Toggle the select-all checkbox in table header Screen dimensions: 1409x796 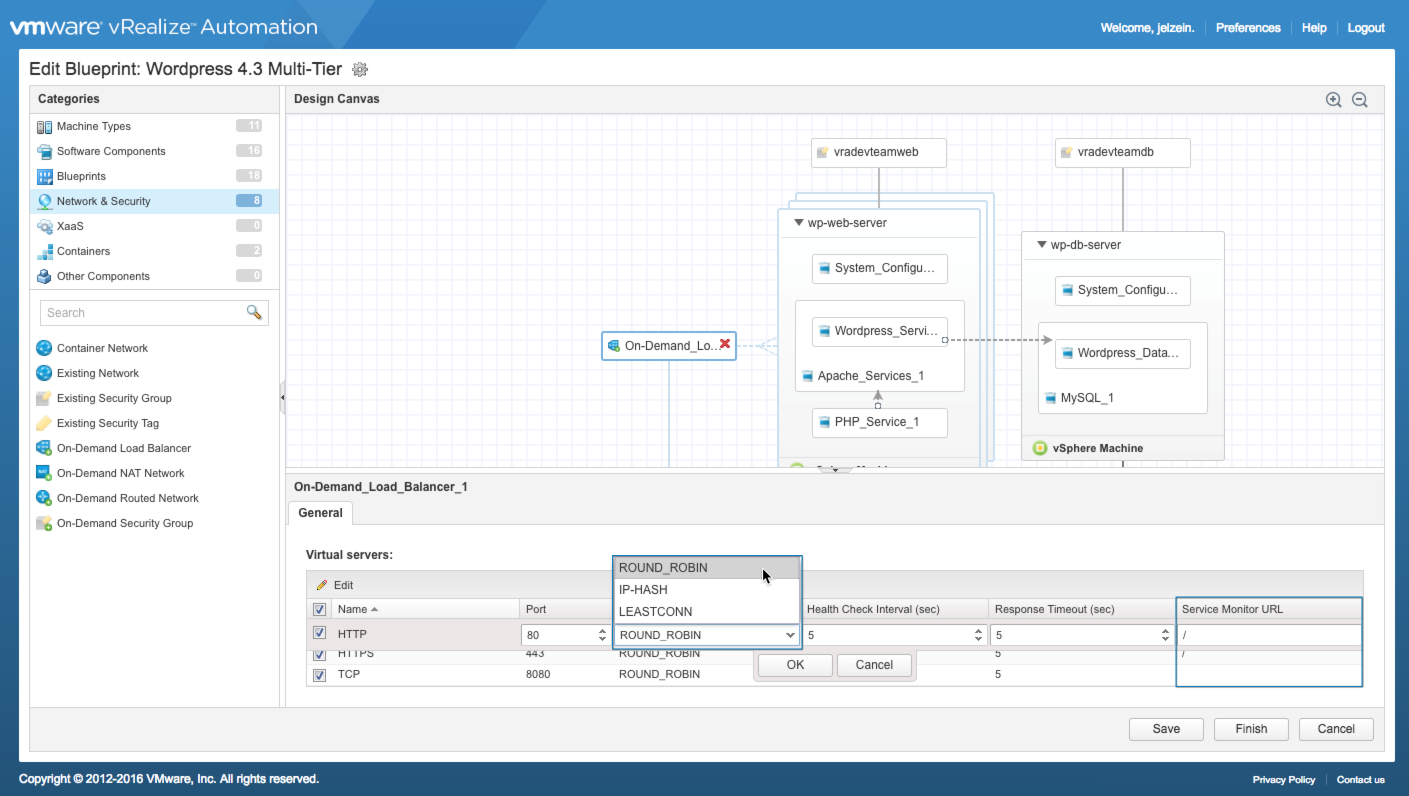tap(319, 609)
